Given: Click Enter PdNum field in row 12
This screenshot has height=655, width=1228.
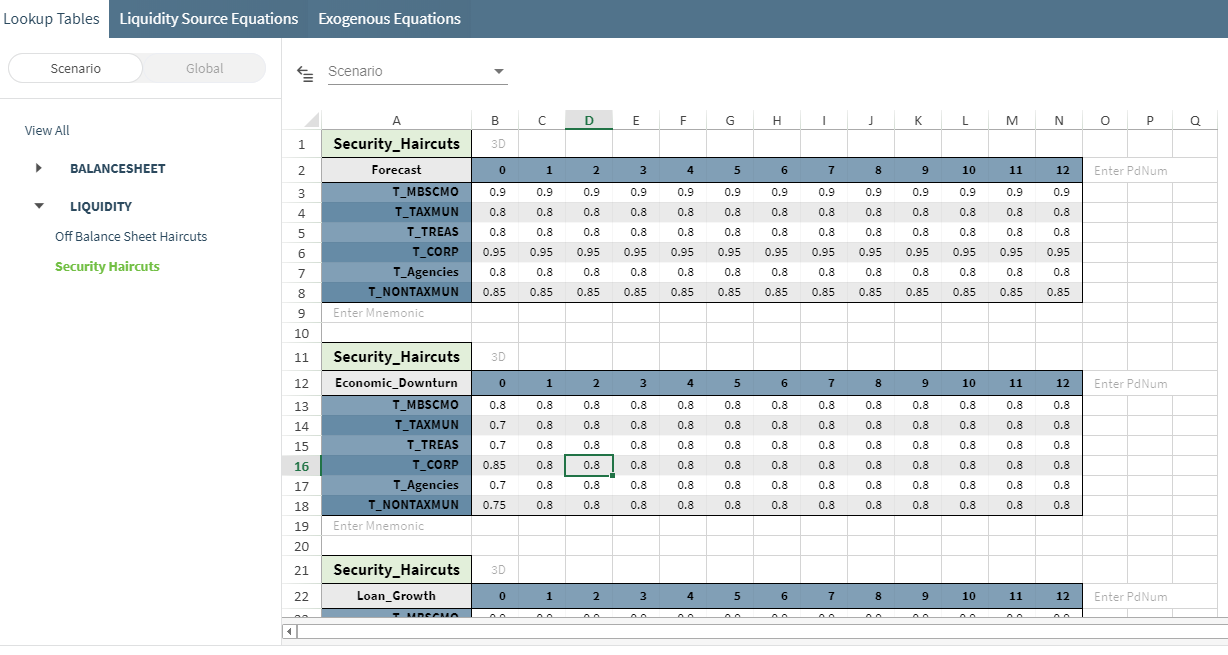Looking at the screenshot, I should point(1130,383).
